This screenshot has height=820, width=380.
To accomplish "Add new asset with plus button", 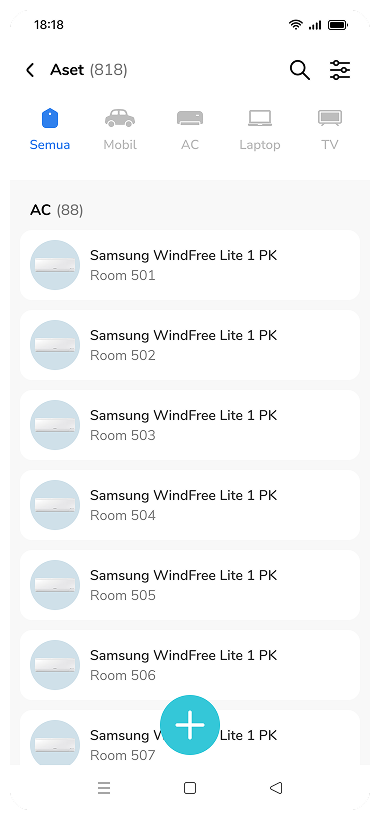I will coord(190,725).
